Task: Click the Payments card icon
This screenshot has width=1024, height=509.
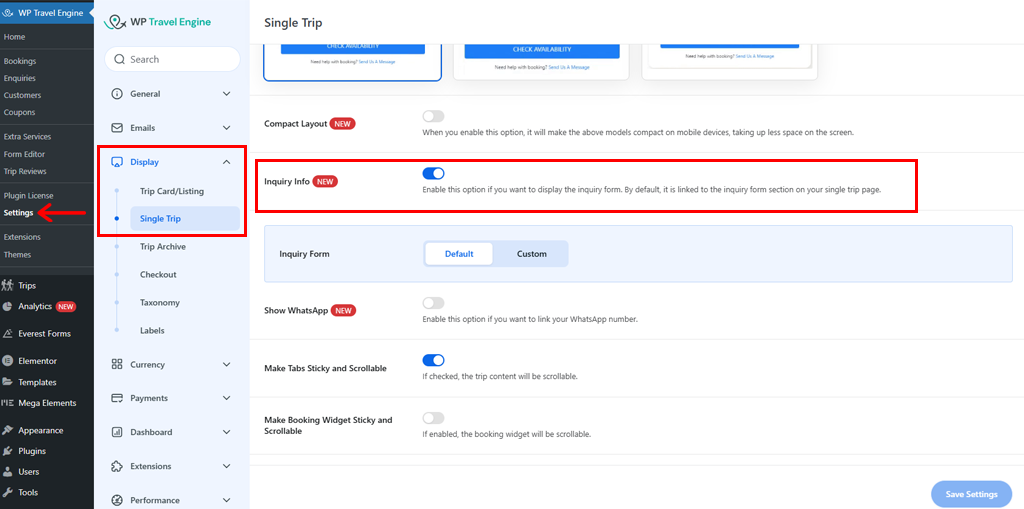Action: click(x=117, y=398)
